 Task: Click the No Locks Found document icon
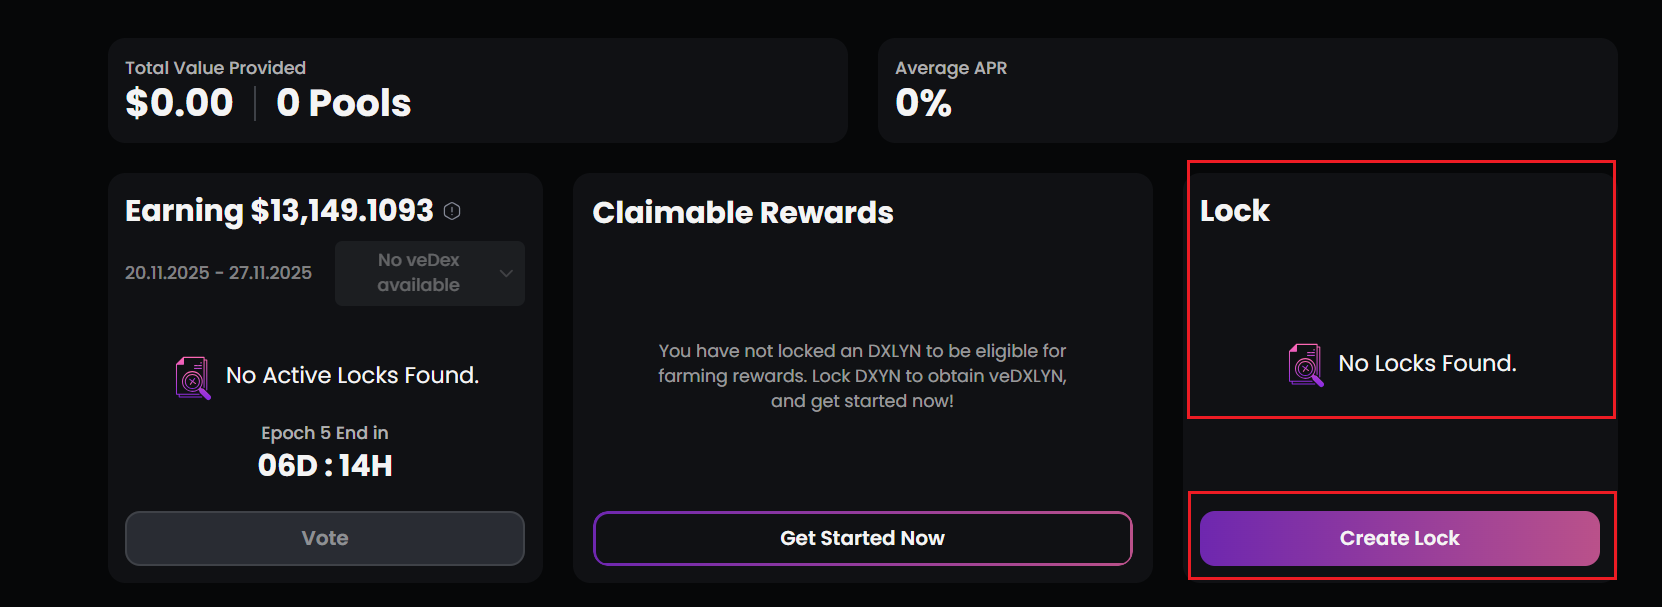pos(1305,365)
